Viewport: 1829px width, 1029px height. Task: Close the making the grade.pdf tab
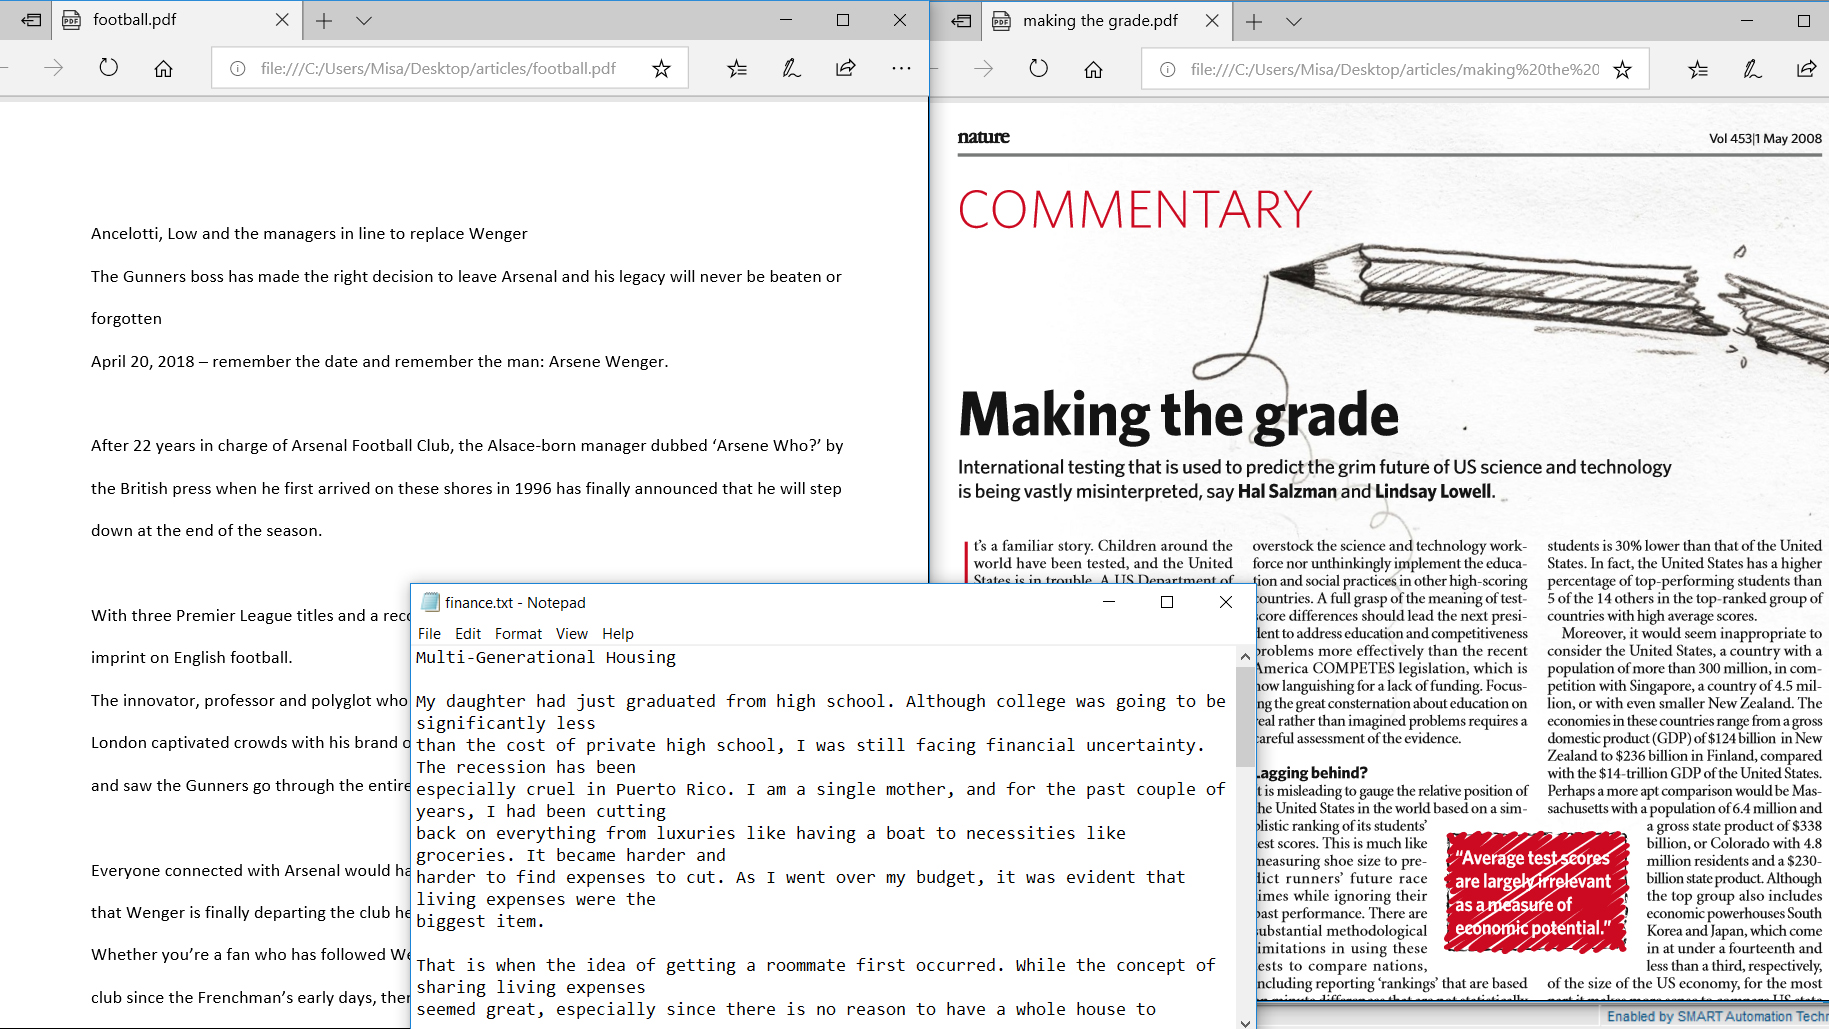pos(1212,21)
